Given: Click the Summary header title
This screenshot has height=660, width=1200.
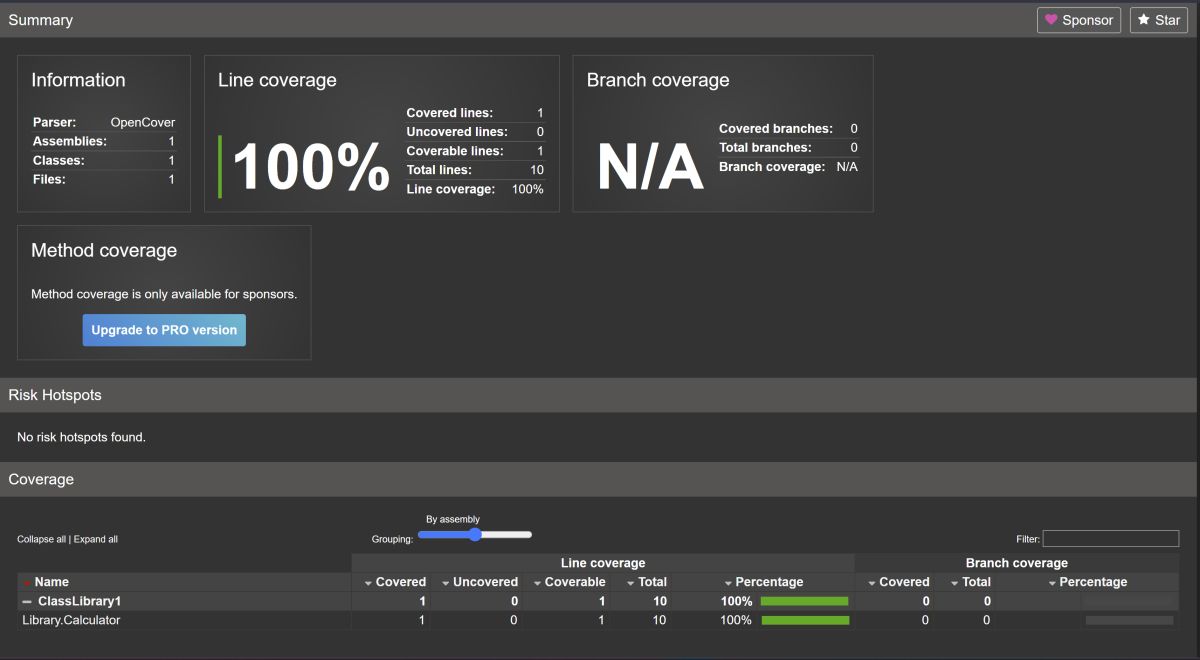Looking at the screenshot, I should click(x=40, y=20).
